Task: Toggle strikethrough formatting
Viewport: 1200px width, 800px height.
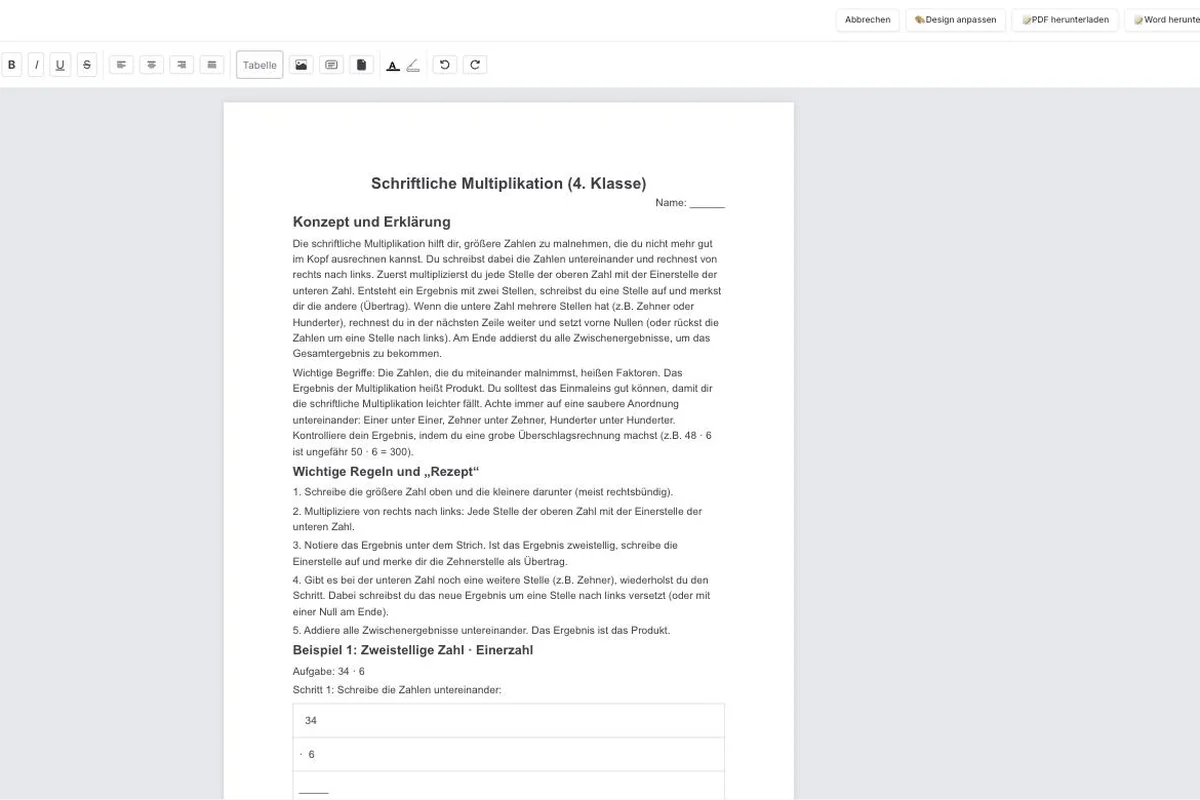Action: (87, 65)
